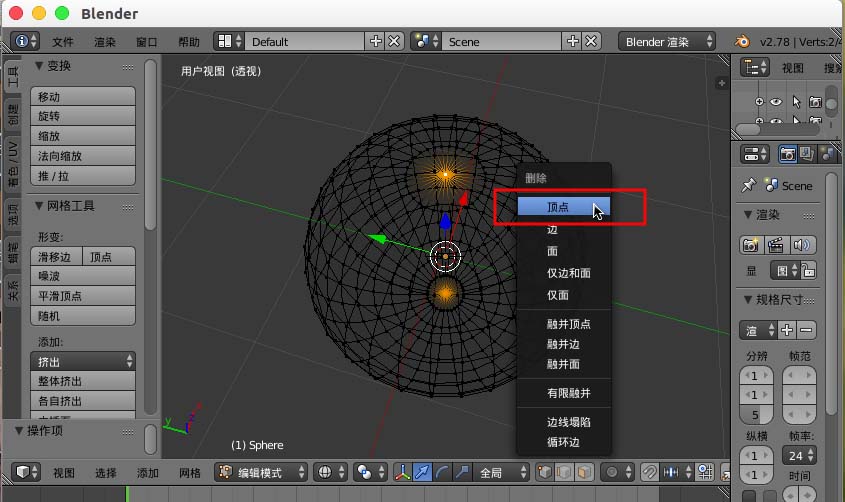Toggle visibility eye of first outliner row
Screen dimensions: 845x502
(775, 101)
